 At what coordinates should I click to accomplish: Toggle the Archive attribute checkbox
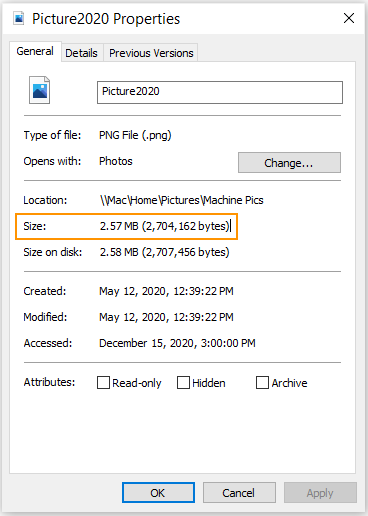pos(262,383)
